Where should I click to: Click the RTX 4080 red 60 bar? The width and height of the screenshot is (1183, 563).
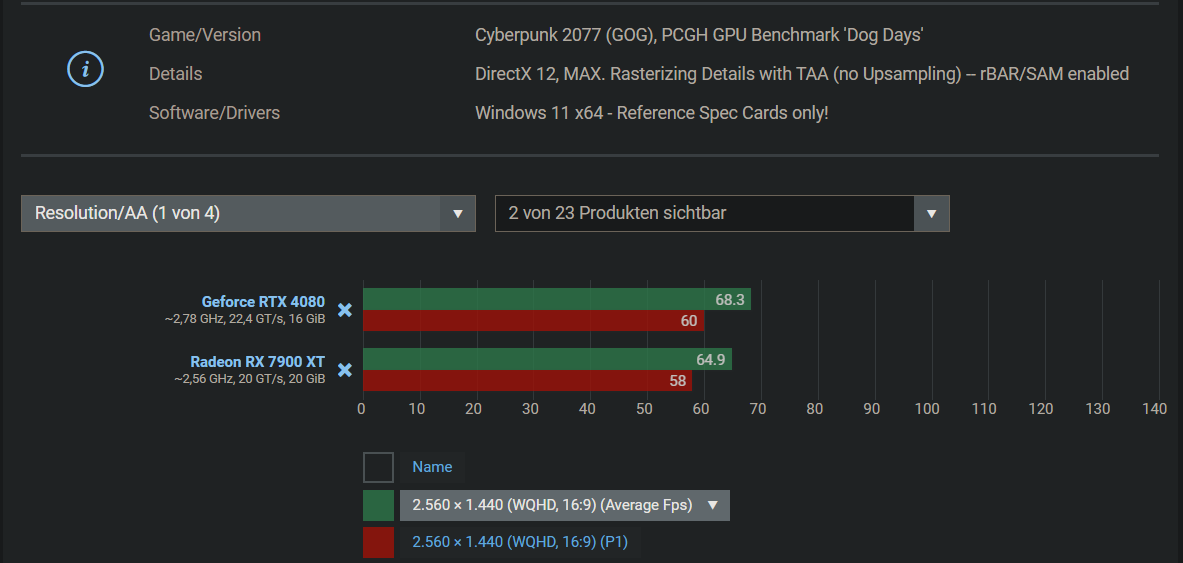533,321
